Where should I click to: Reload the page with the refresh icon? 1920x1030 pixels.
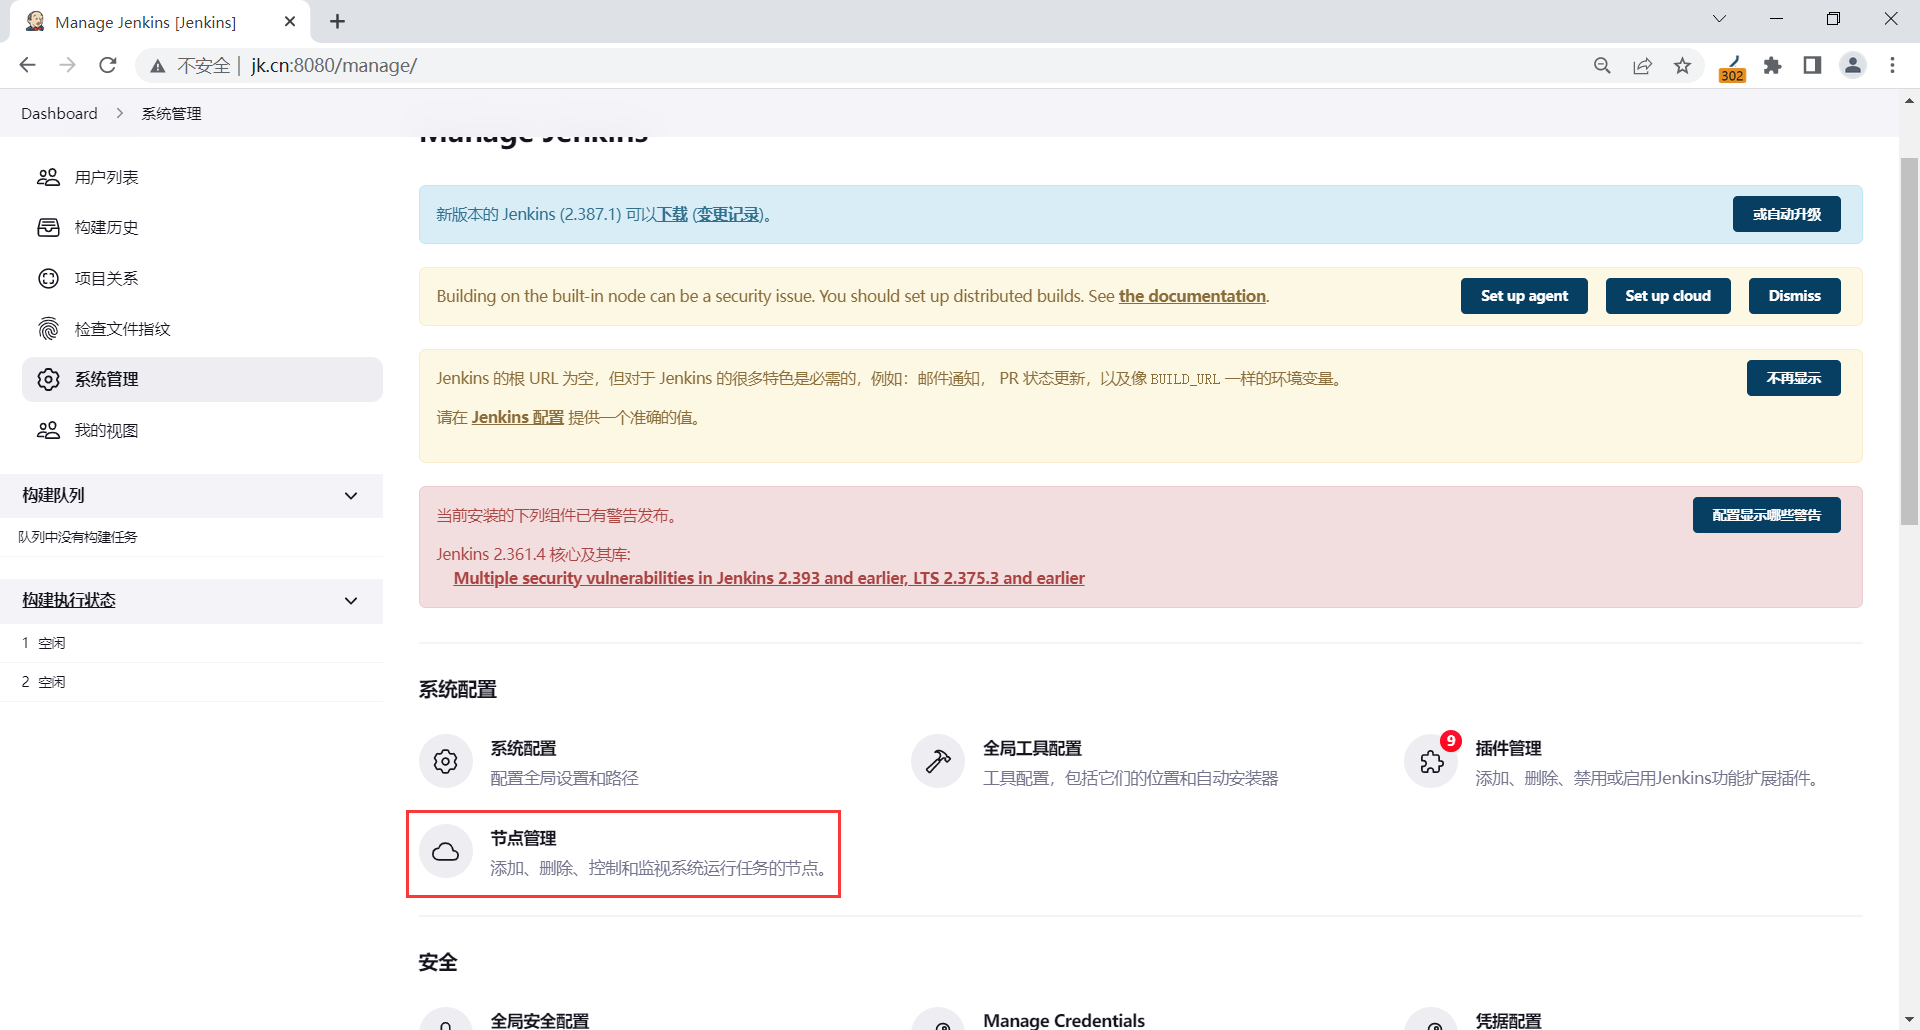click(x=108, y=65)
